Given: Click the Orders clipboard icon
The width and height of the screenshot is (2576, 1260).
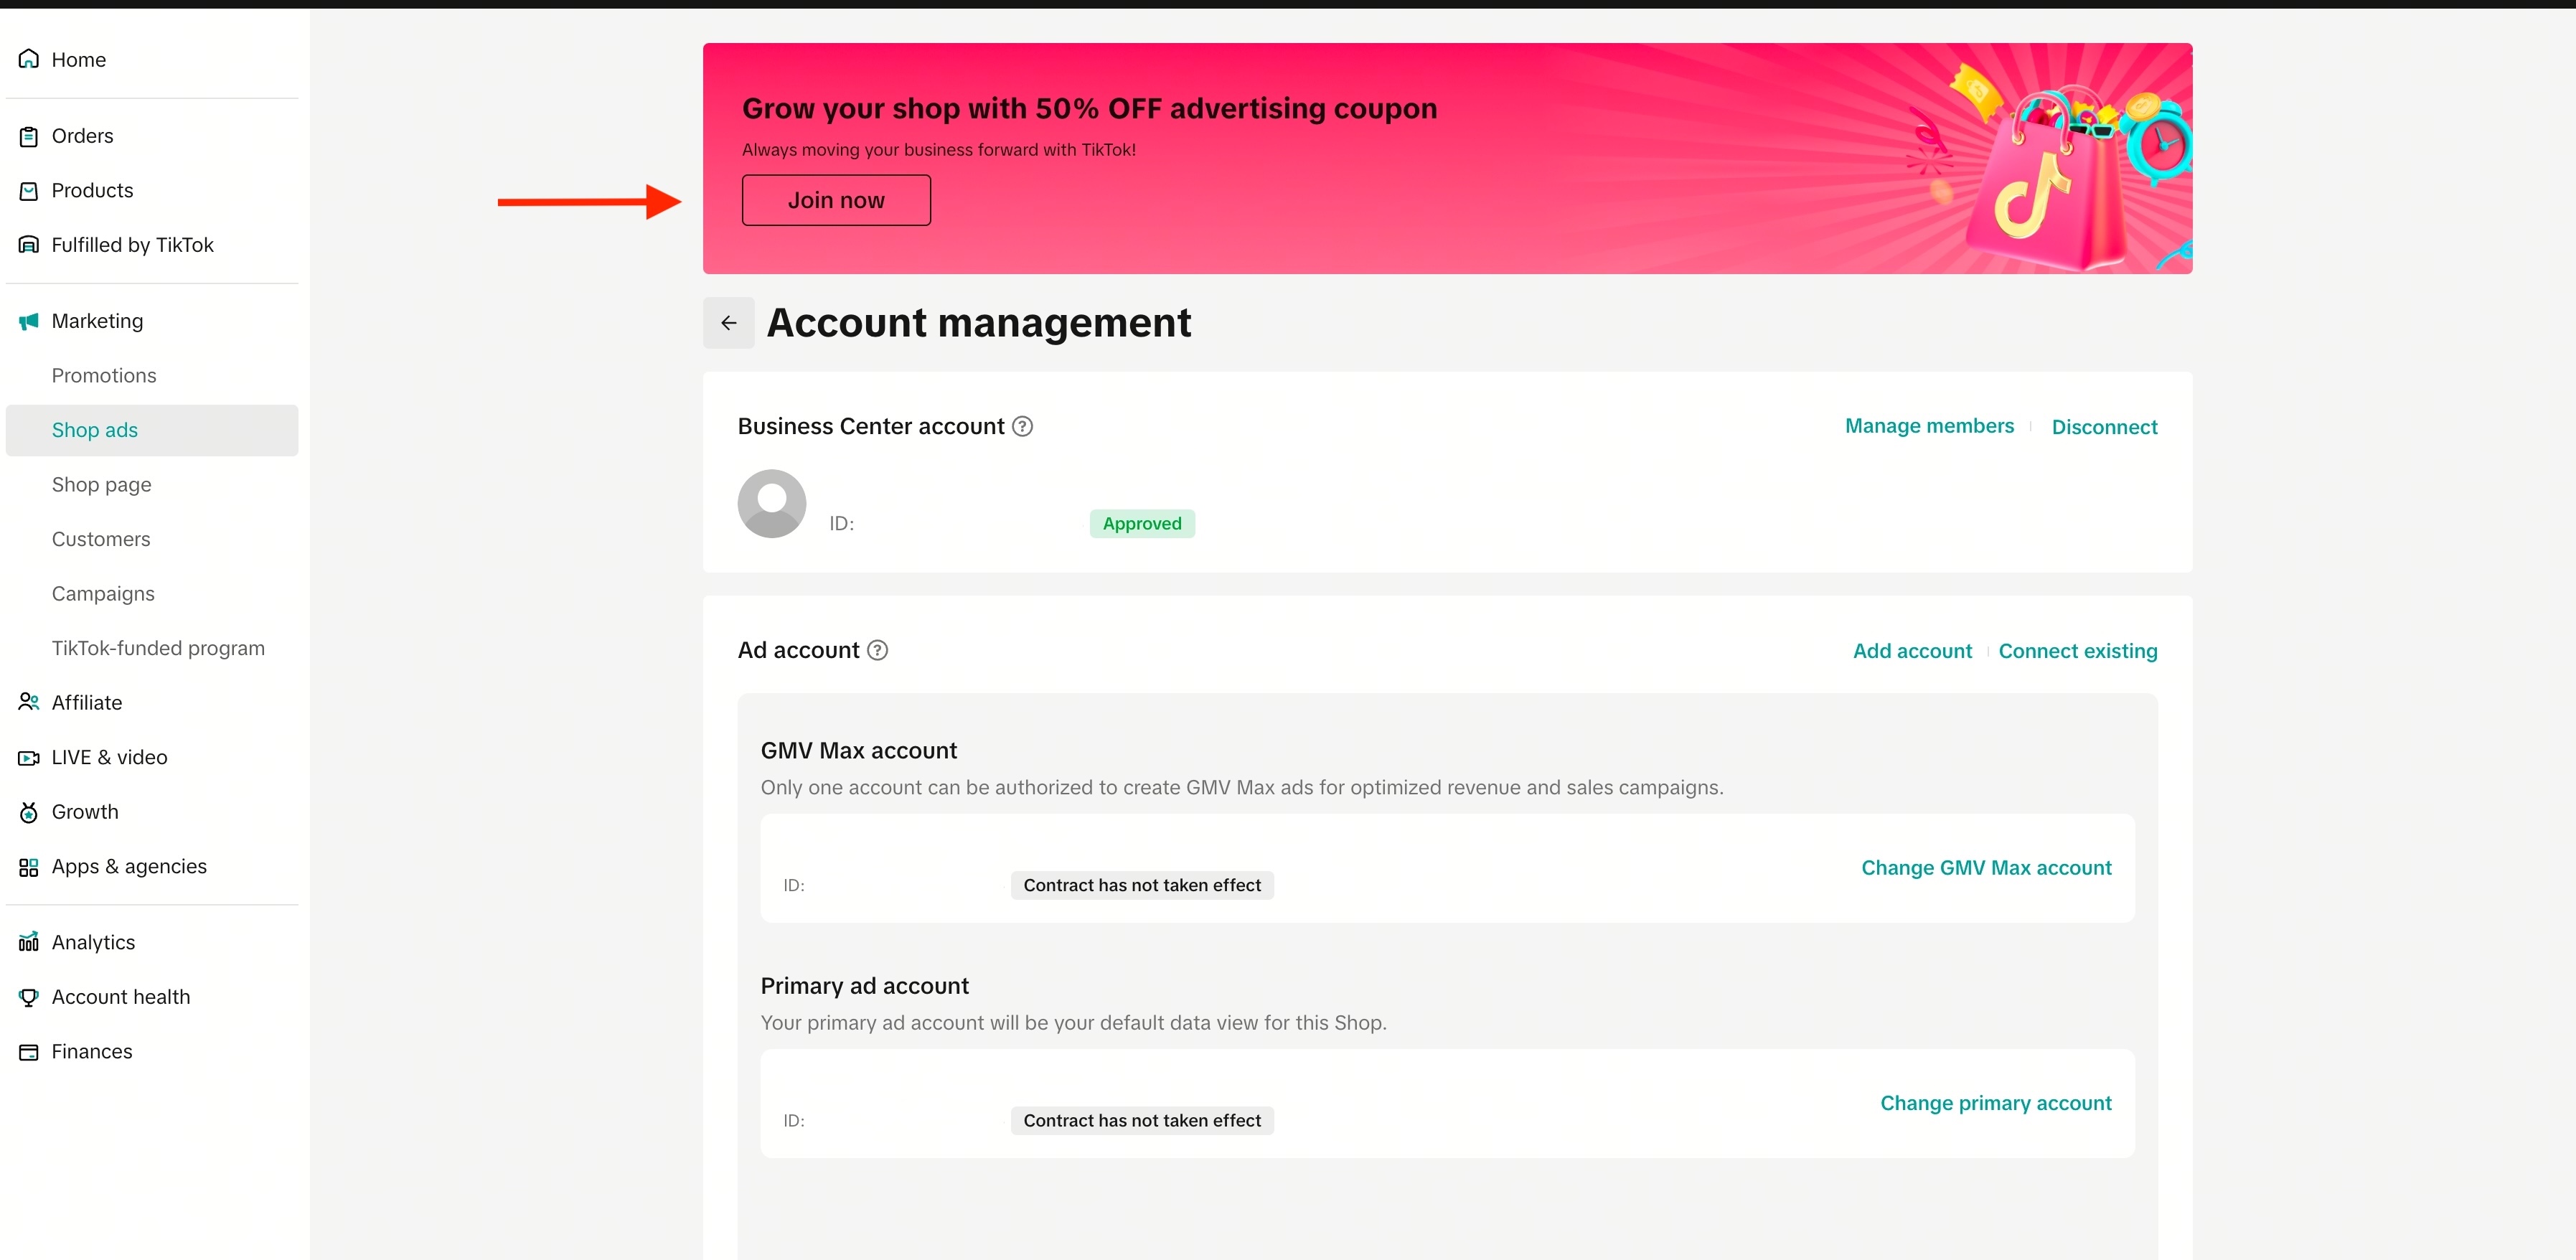Looking at the screenshot, I should pos(29,136).
